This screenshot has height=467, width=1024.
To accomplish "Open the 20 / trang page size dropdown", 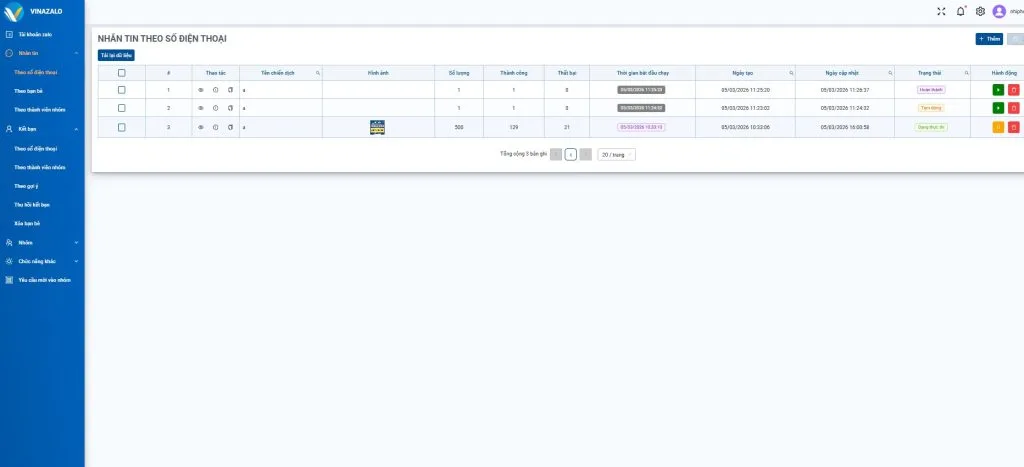I will [616, 155].
